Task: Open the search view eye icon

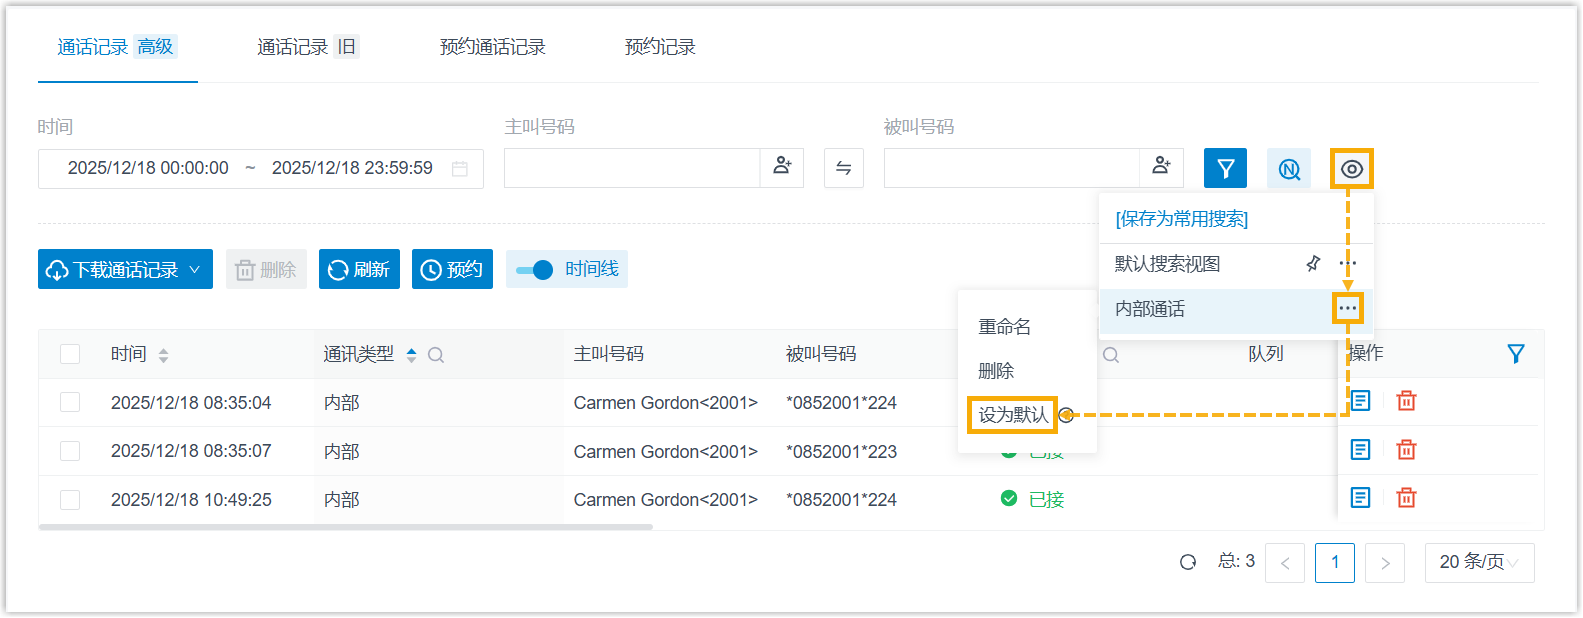Action: click(1351, 169)
